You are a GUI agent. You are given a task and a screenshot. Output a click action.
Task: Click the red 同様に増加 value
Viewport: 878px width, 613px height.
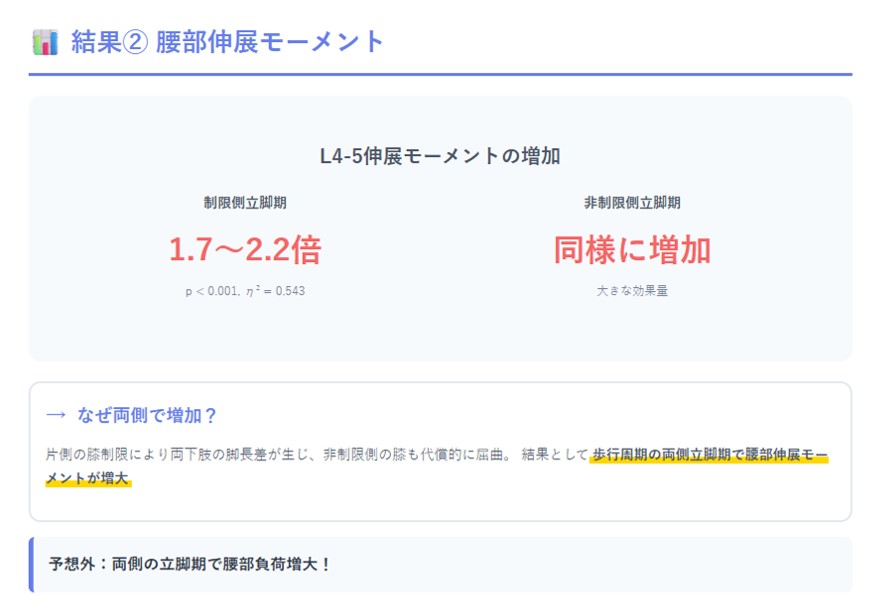click(632, 250)
